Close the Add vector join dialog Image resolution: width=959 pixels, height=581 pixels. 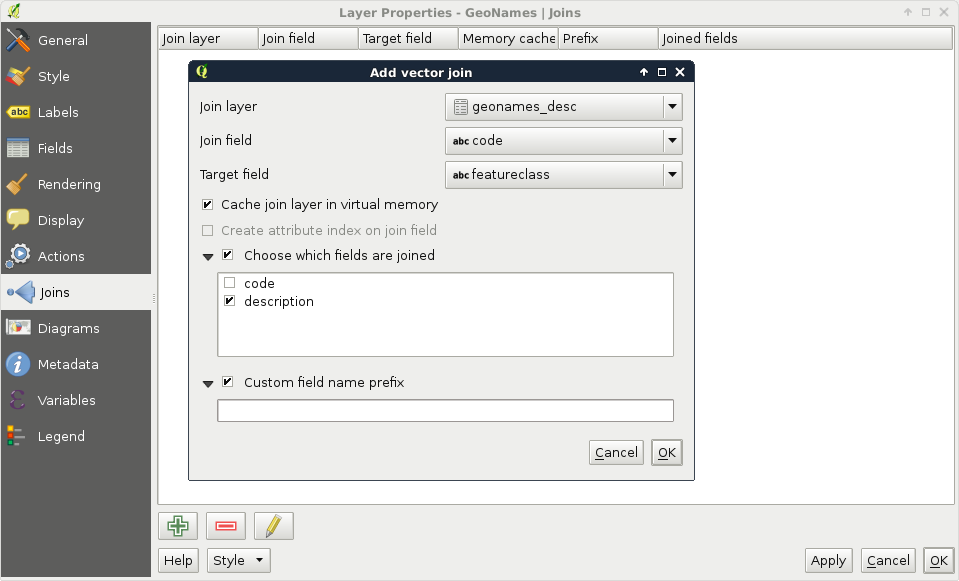point(679,72)
